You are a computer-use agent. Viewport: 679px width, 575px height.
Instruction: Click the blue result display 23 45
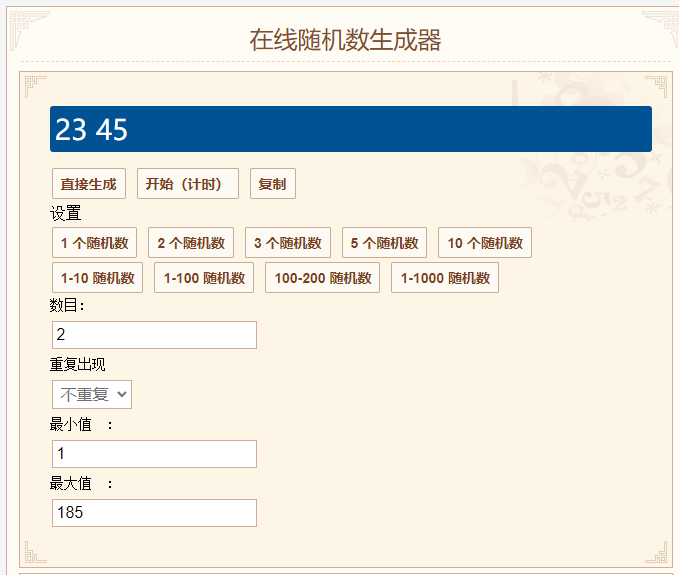tap(351, 129)
